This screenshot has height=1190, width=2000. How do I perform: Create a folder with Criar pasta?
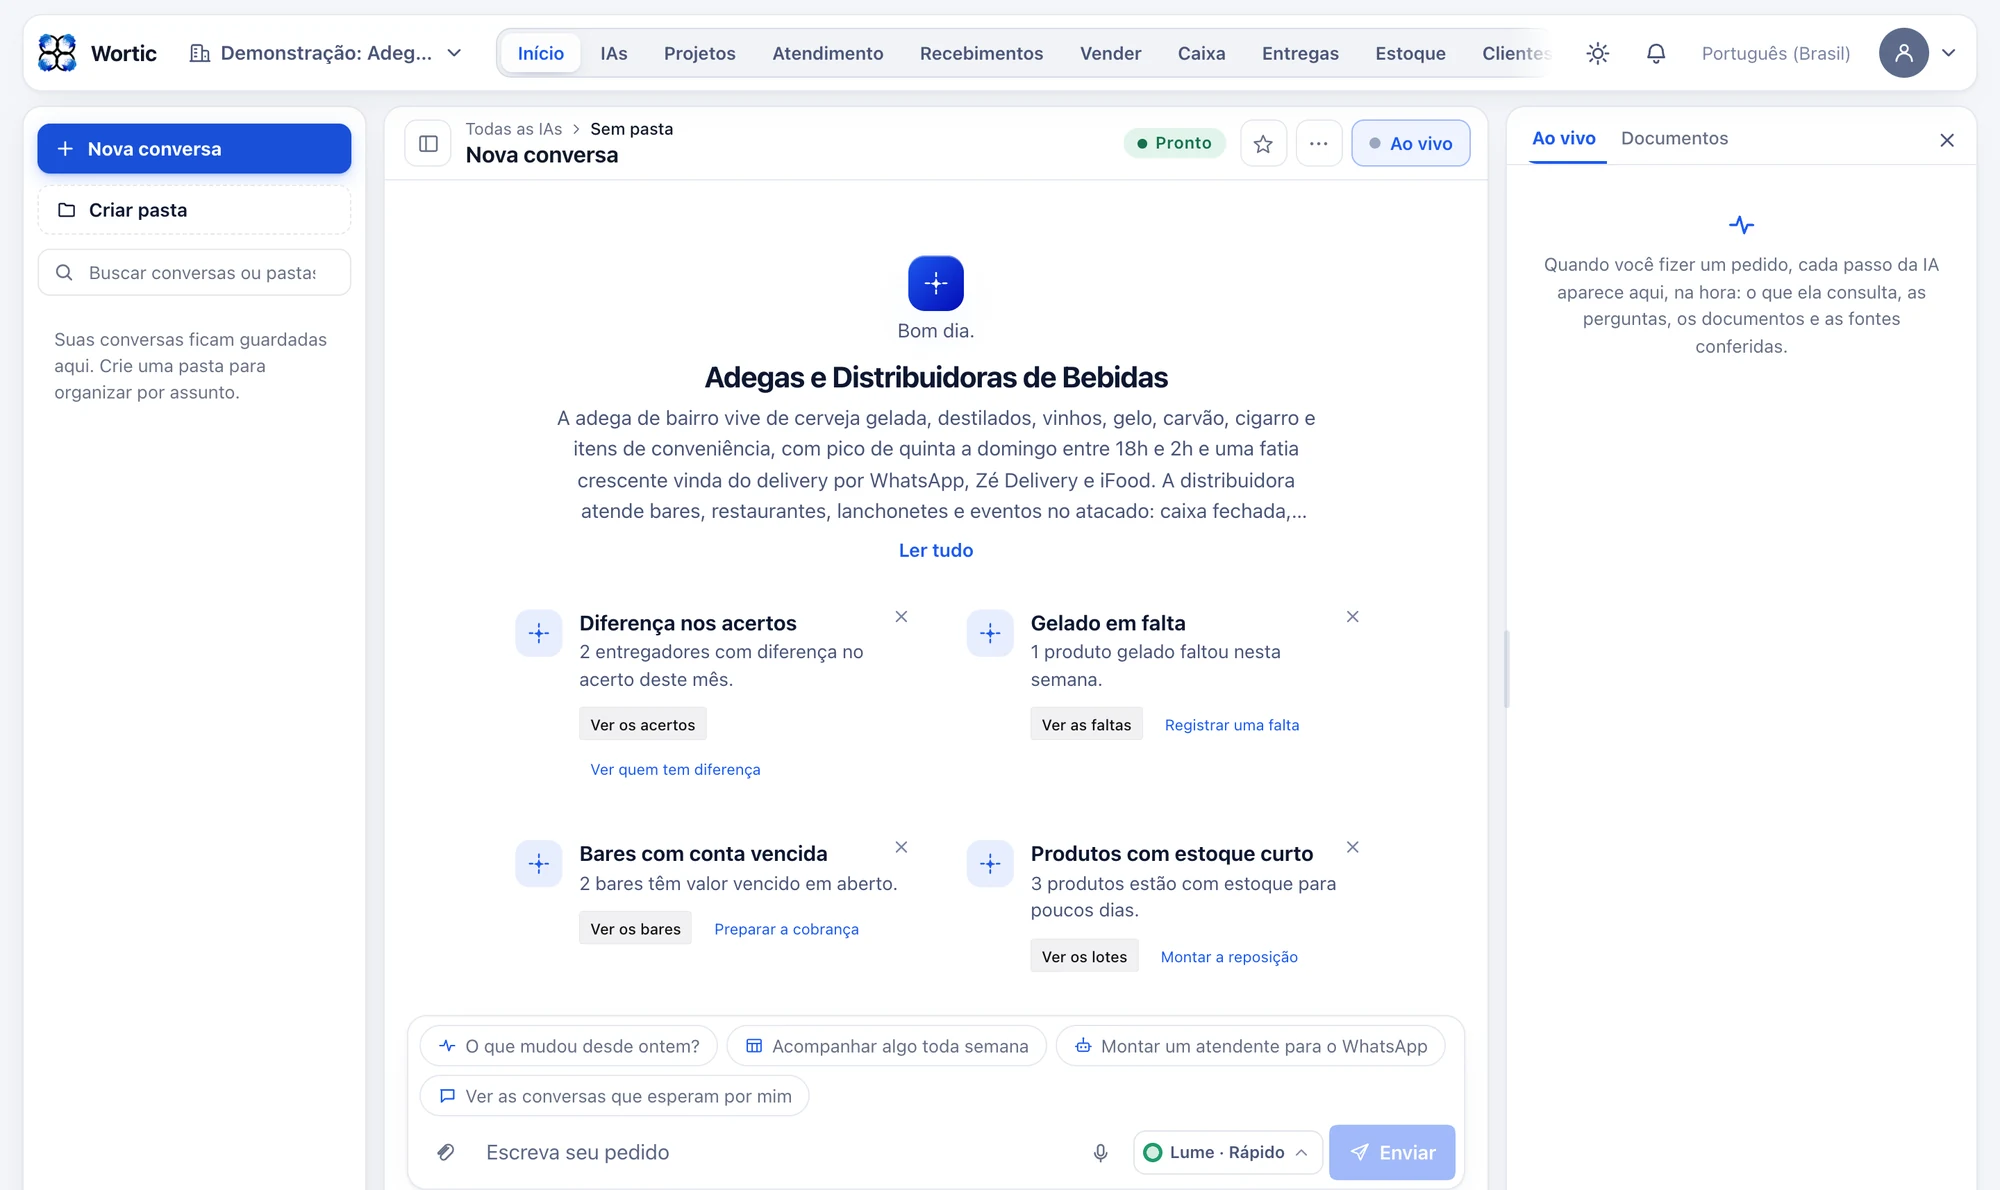click(194, 210)
